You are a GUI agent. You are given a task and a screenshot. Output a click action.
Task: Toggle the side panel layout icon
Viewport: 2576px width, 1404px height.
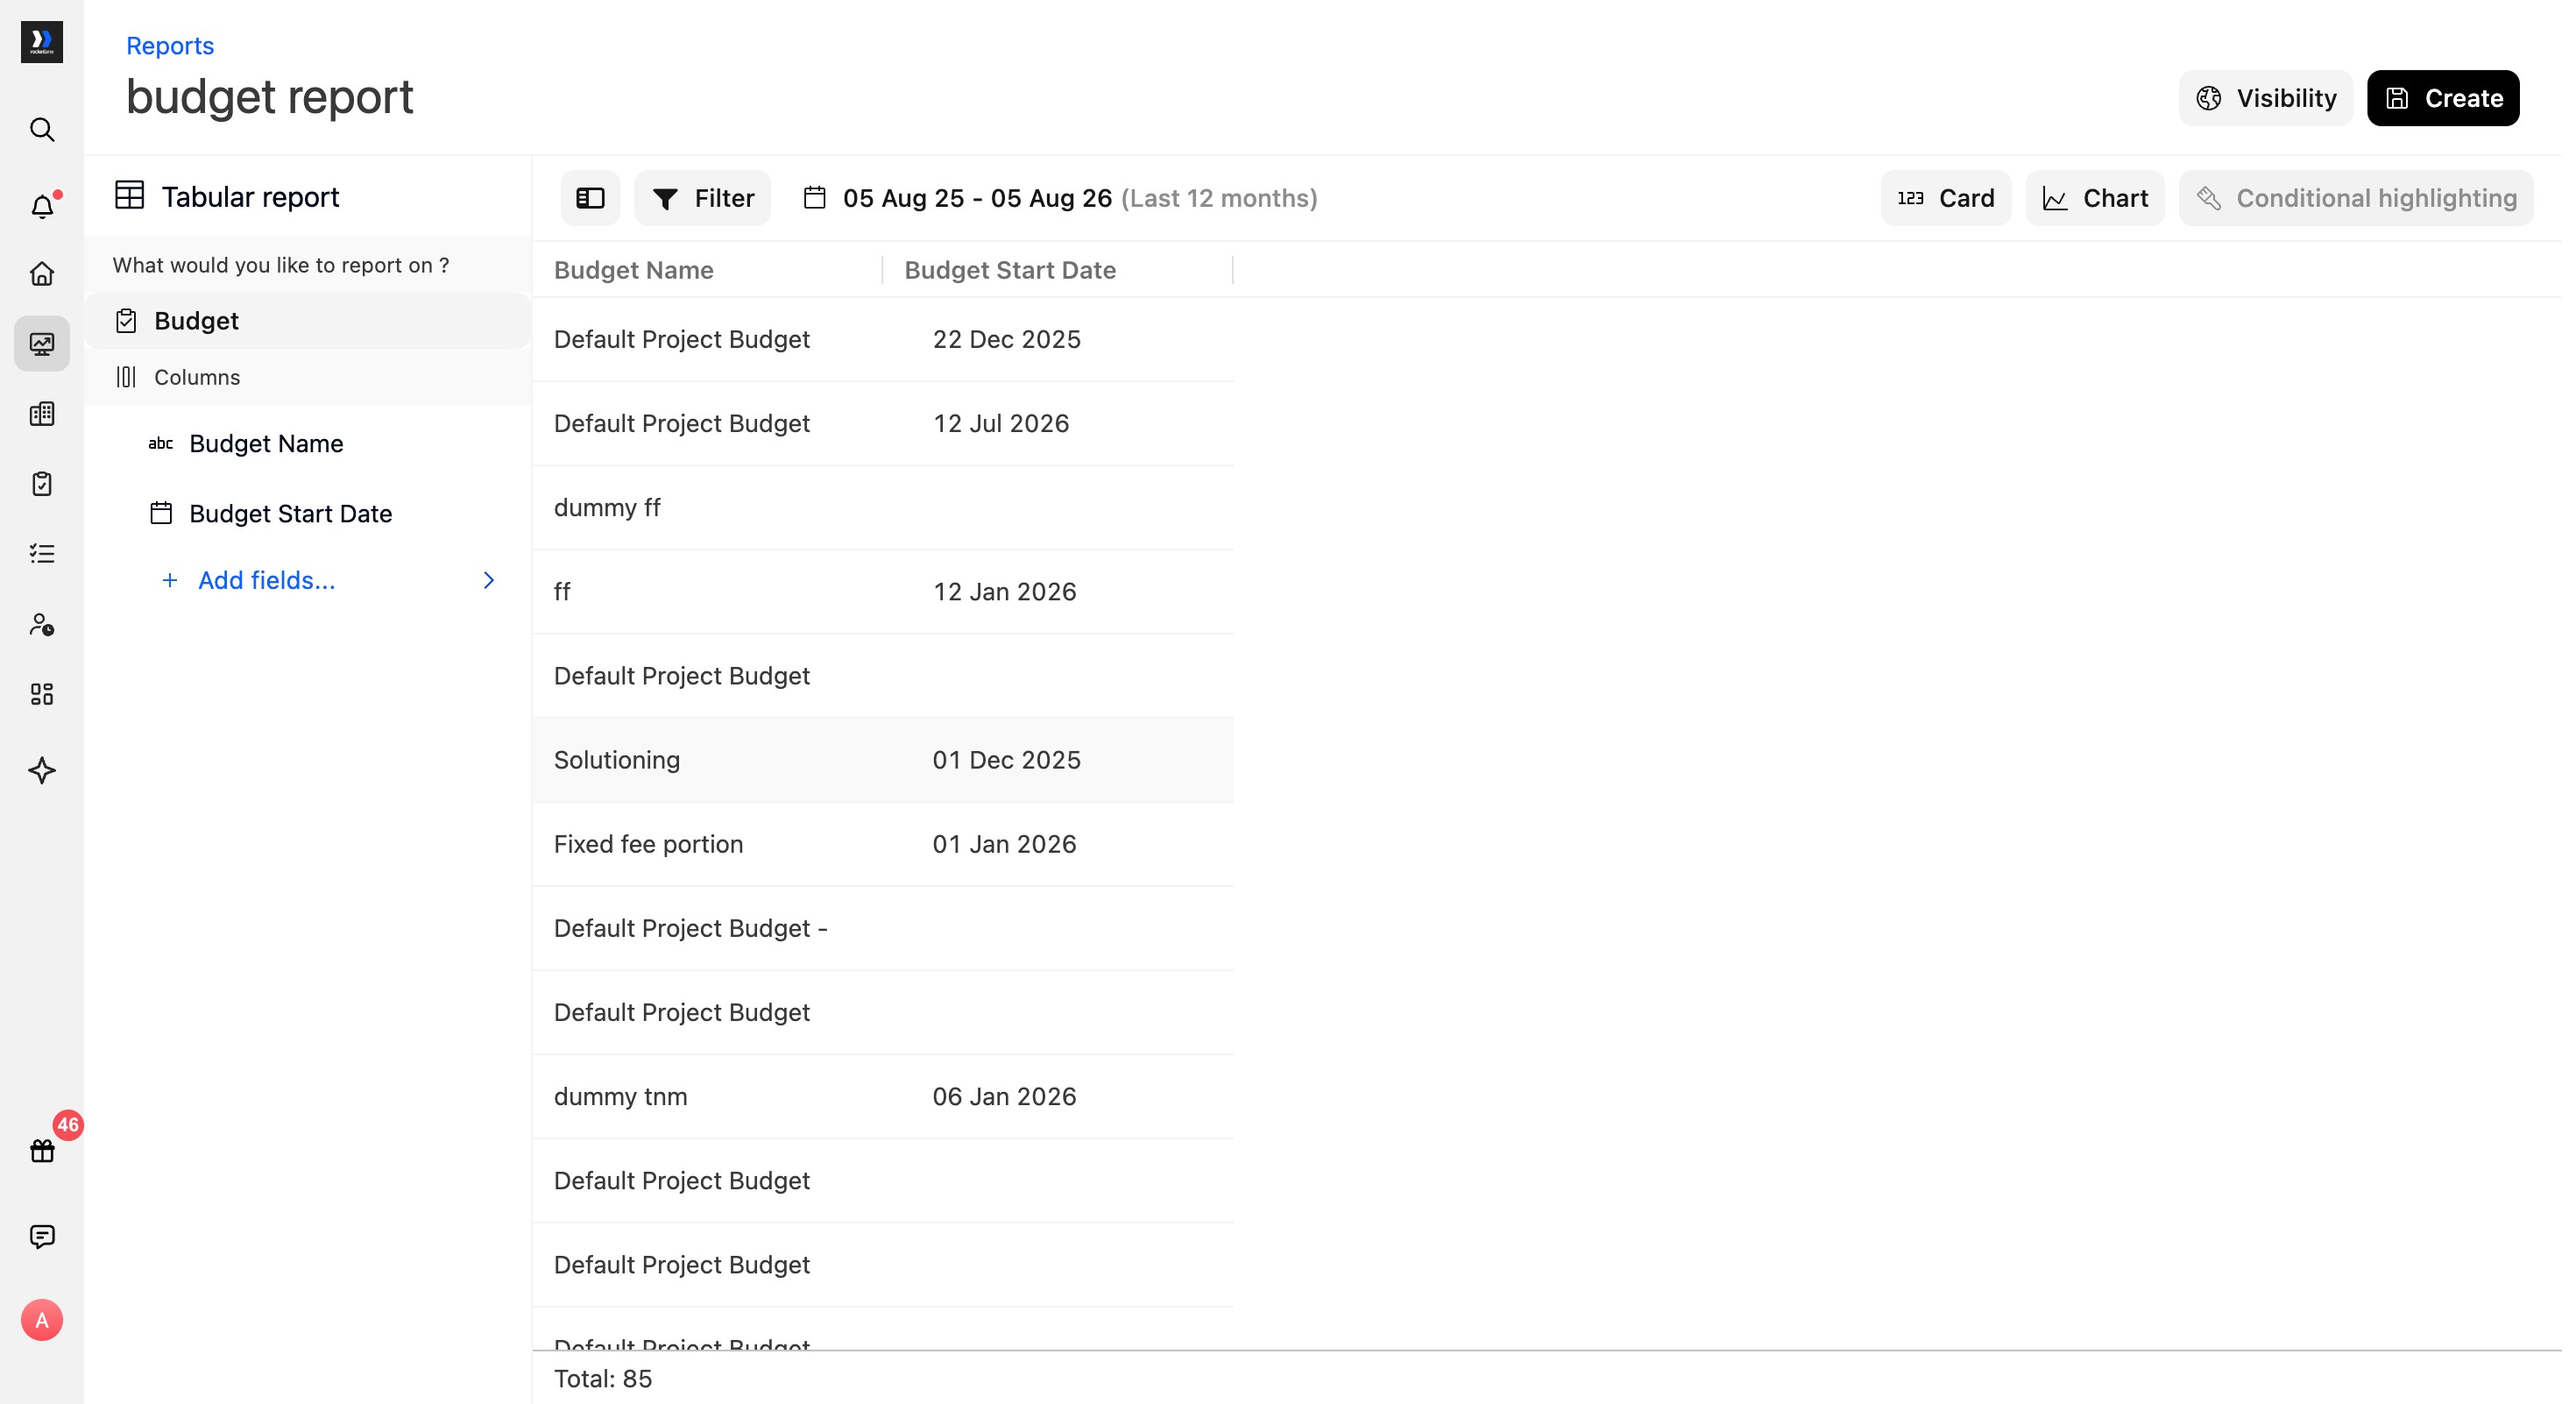[x=590, y=198]
